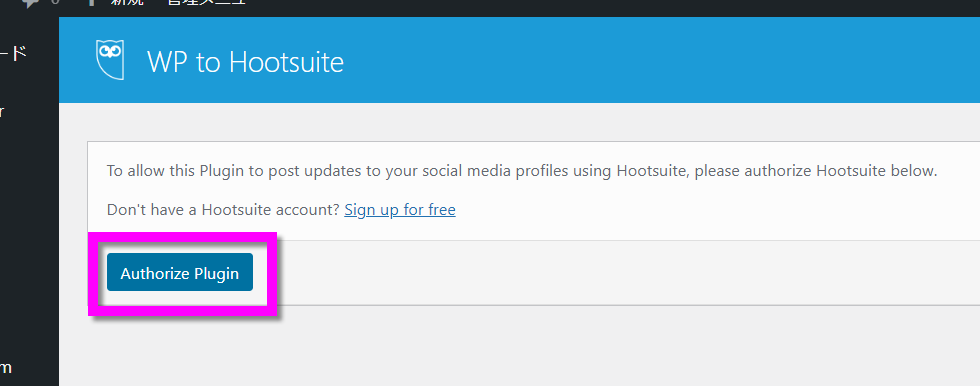Screen dimensions: 980x386
Task: Open the comments bubble in admin bar
Action: 30,3
